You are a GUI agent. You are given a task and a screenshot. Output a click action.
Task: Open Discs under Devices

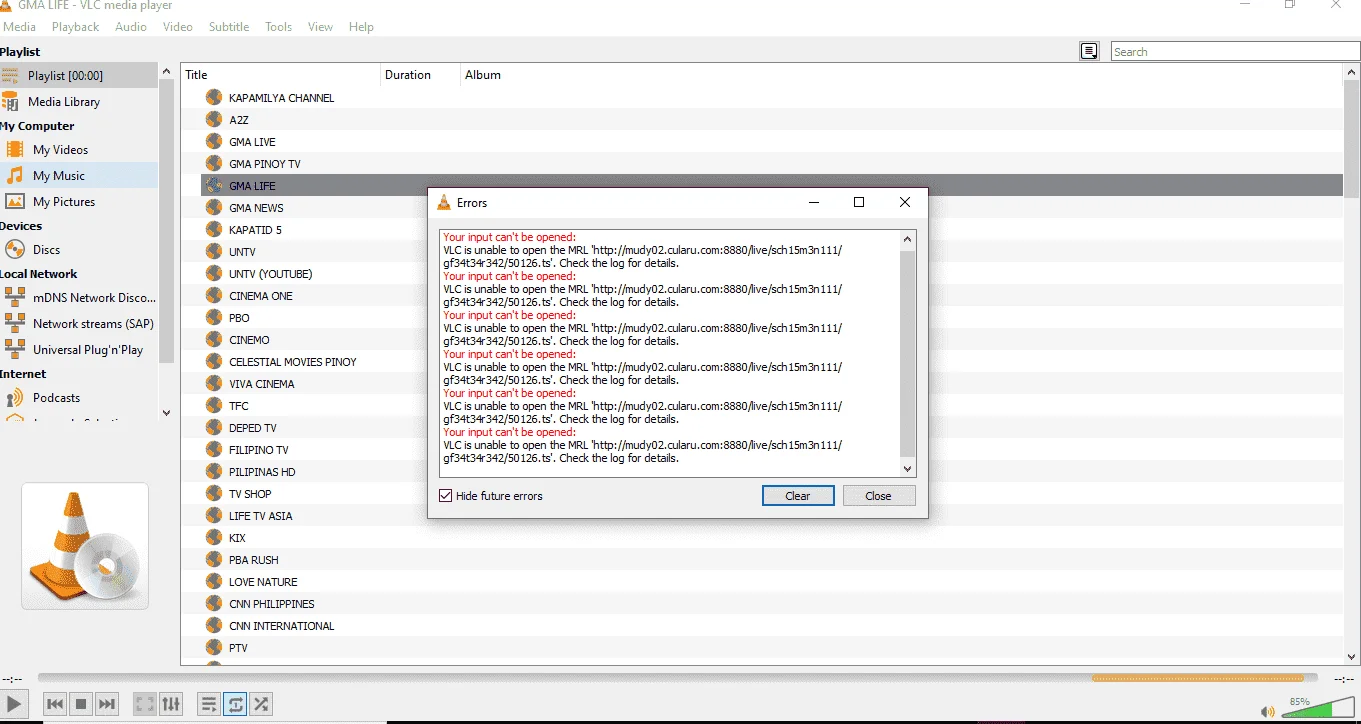(x=79, y=250)
